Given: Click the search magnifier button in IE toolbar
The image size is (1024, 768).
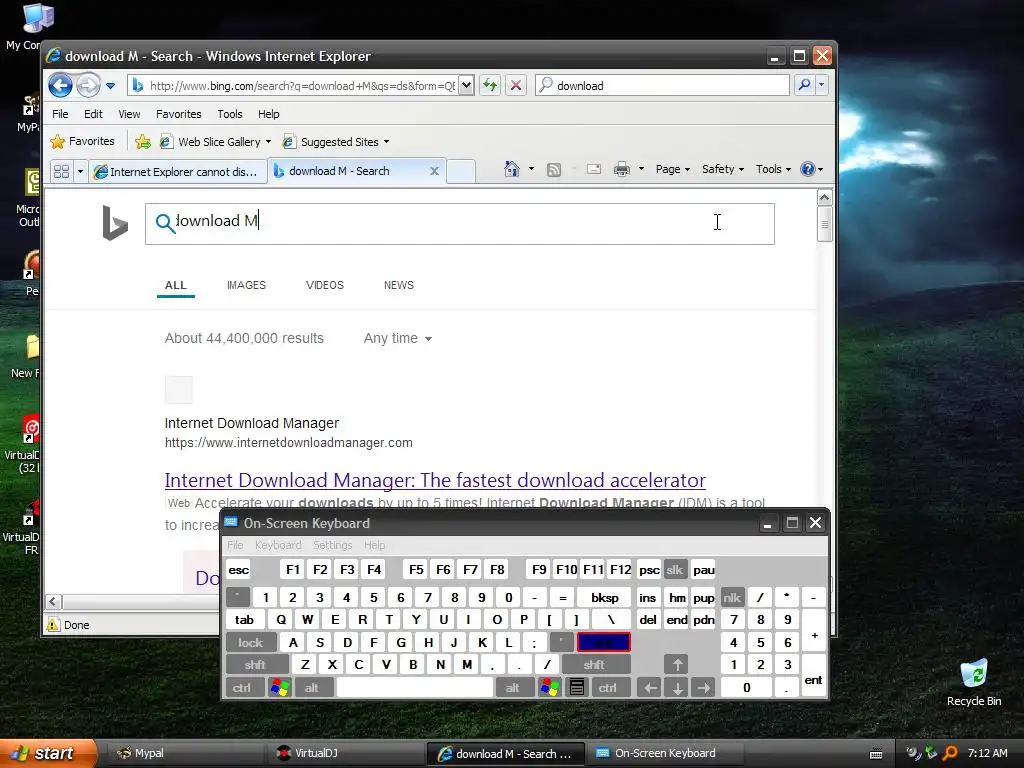Looking at the screenshot, I should point(805,85).
